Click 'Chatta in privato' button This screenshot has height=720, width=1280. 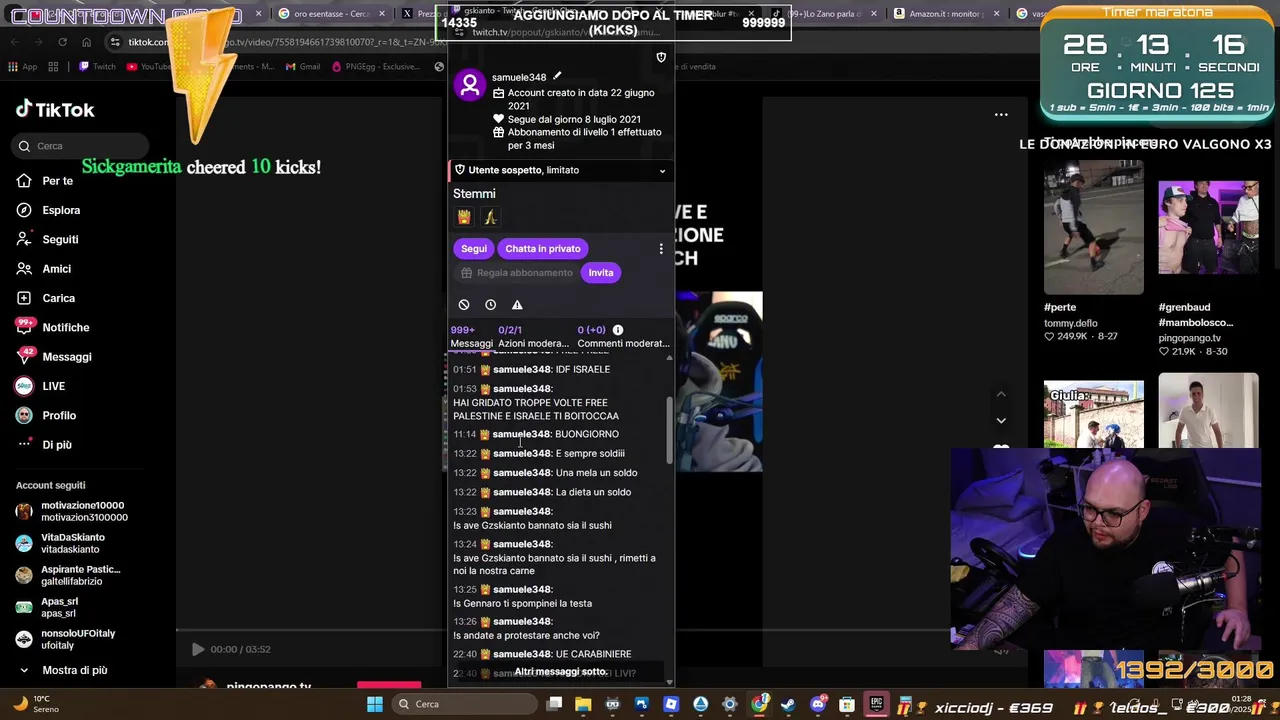[x=543, y=248]
